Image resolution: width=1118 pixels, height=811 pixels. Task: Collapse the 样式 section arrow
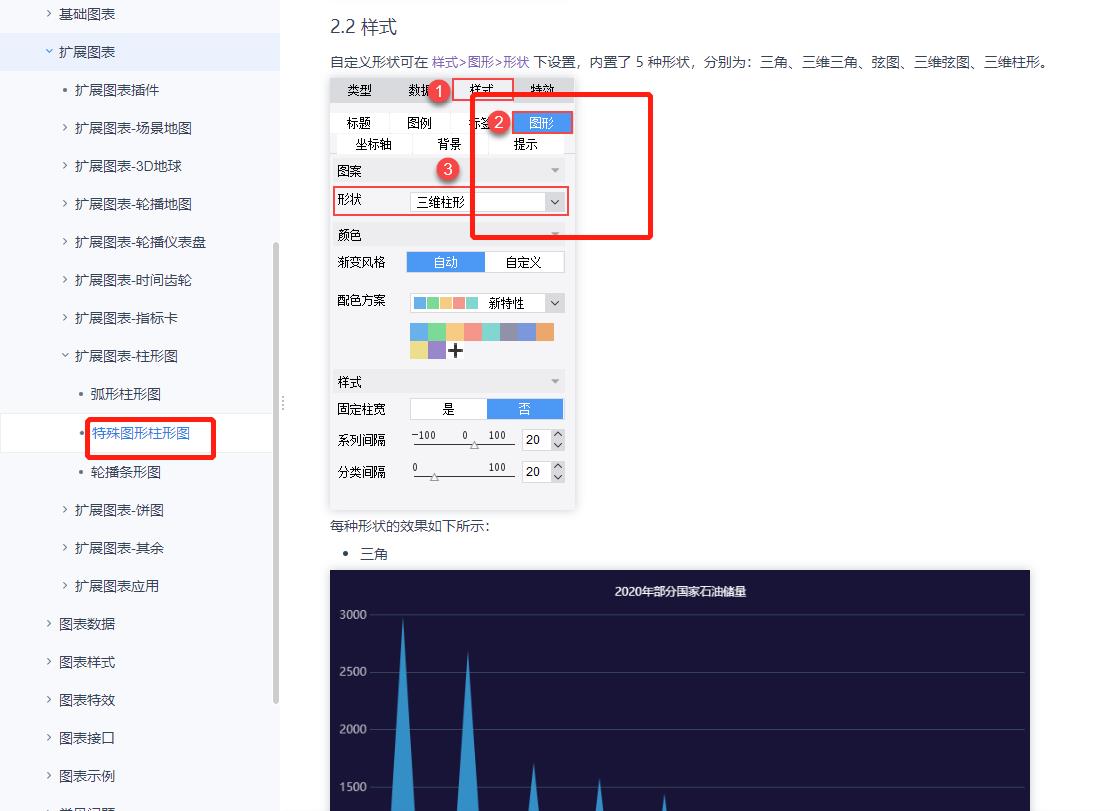555,382
